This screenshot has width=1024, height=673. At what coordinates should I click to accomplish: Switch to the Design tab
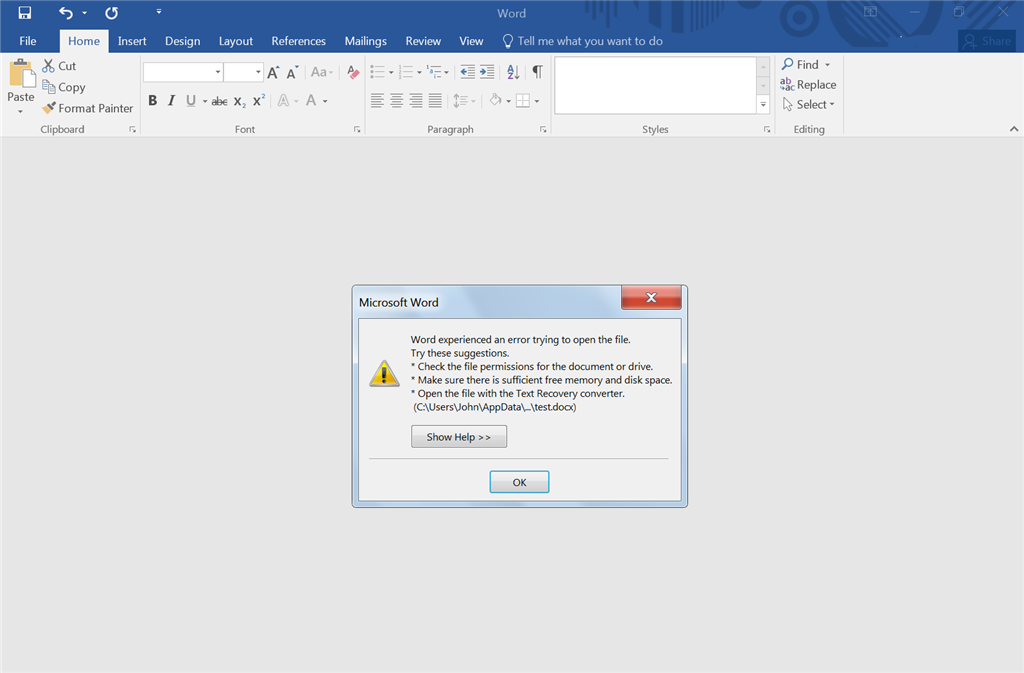tap(182, 41)
